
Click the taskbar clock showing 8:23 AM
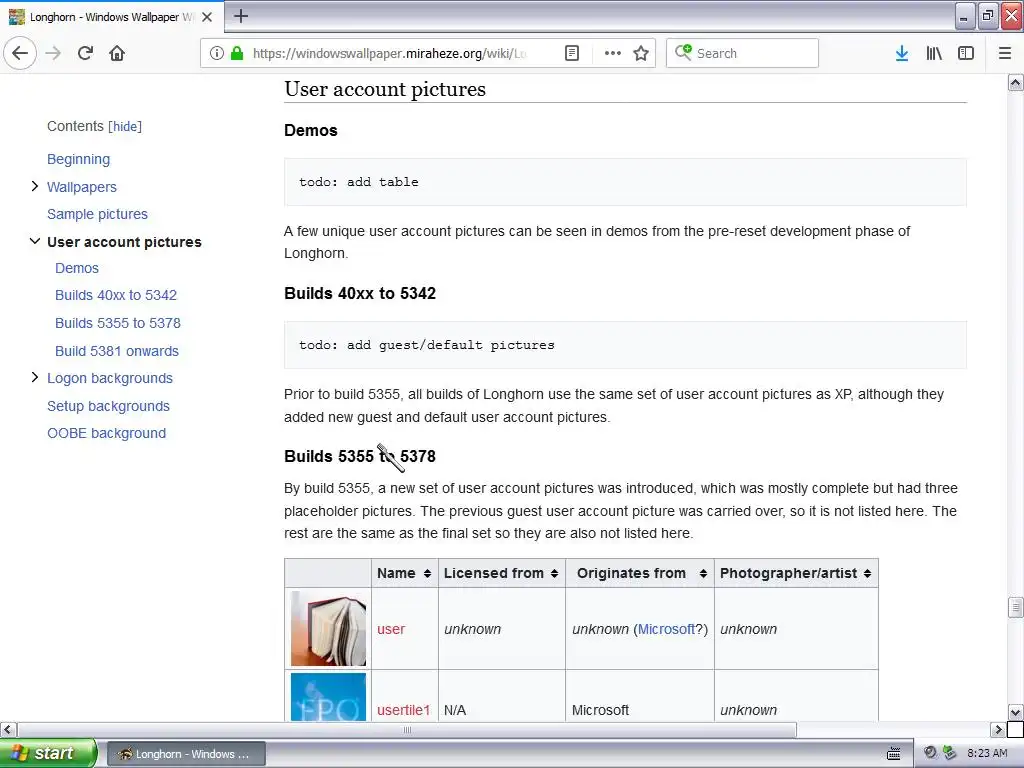tap(987, 754)
